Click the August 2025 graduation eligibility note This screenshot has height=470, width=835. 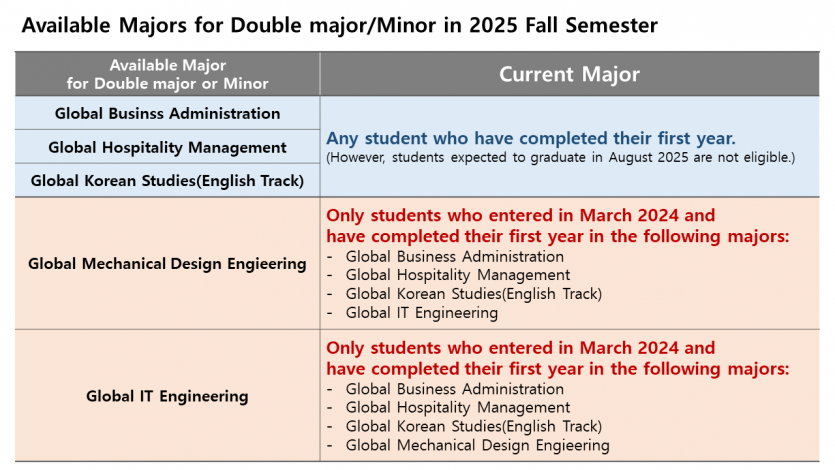pos(560,158)
